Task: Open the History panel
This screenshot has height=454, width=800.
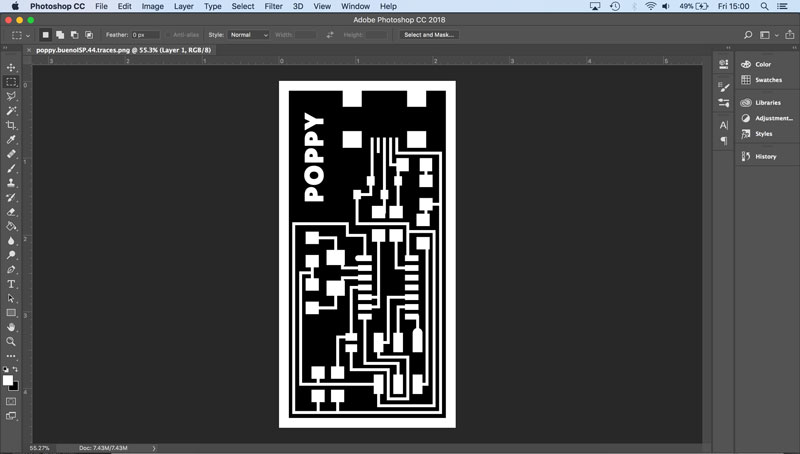Action: coord(766,156)
